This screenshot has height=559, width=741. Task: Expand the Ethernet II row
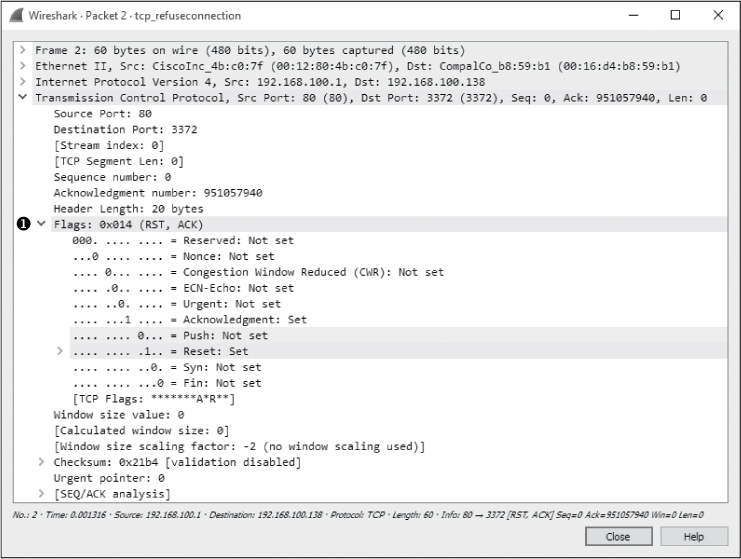22,66
